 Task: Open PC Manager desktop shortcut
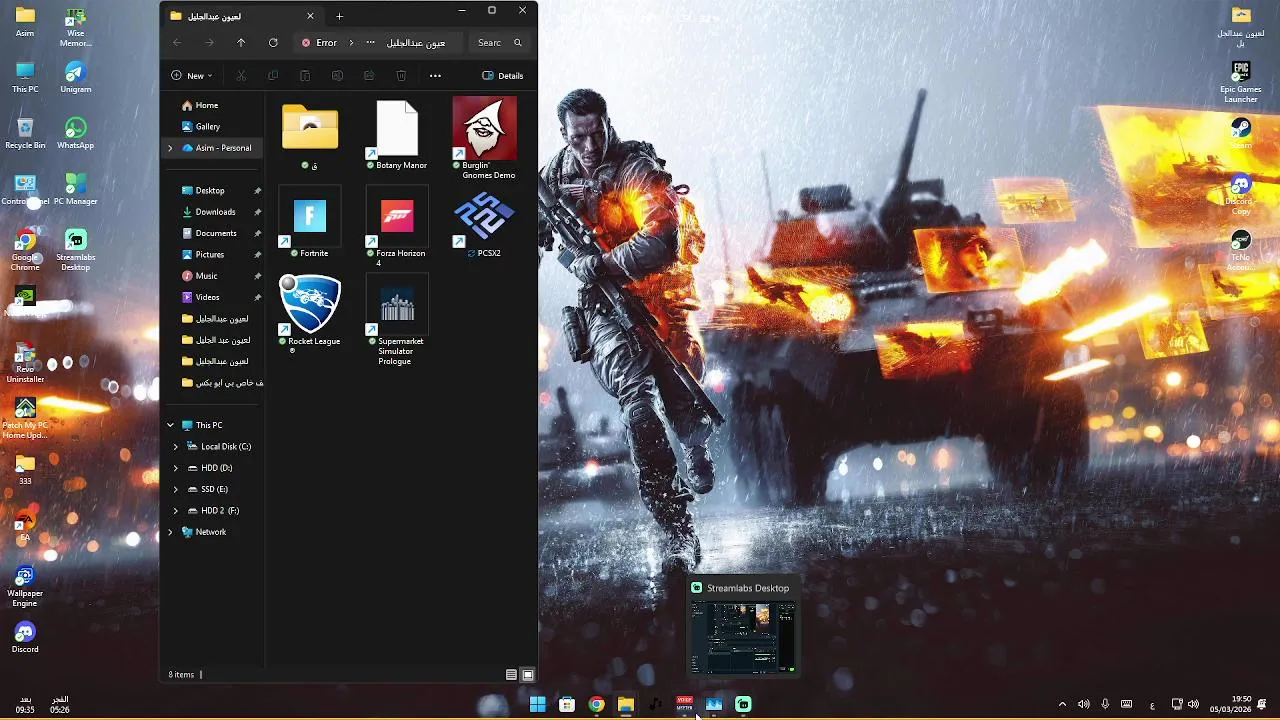(x=75, y=190)
